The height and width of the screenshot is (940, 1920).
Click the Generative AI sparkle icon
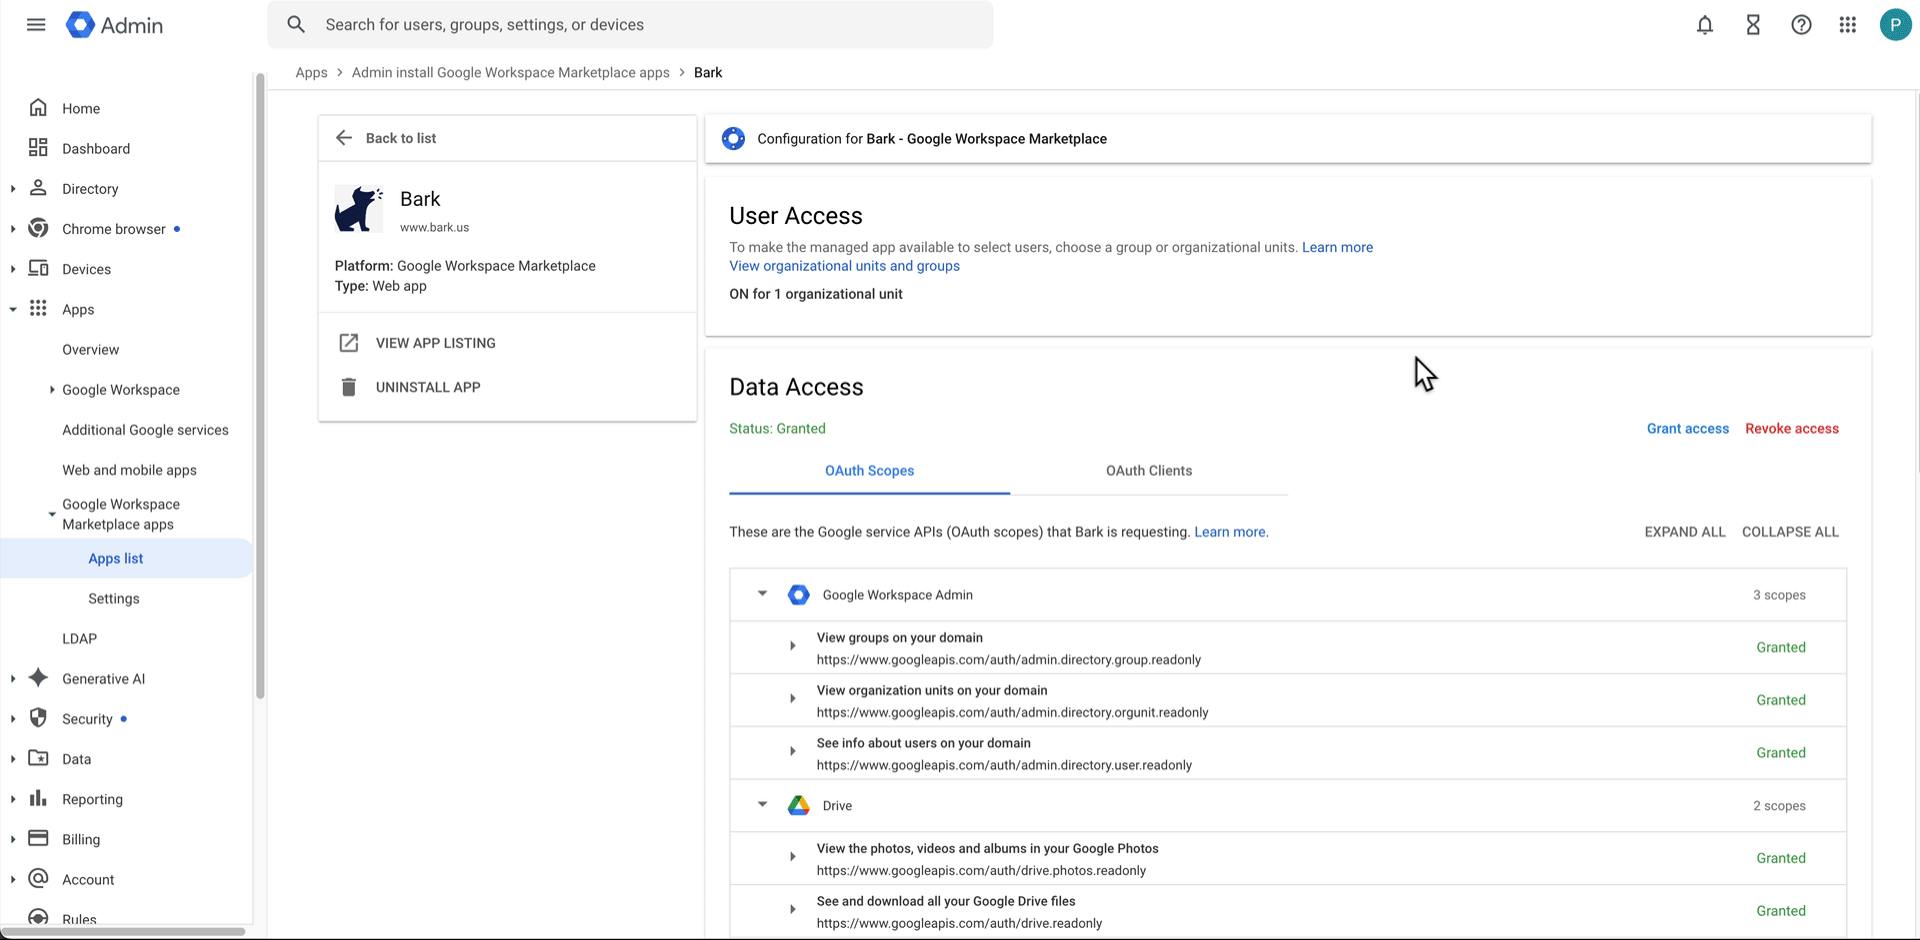(x=38, y=678)
